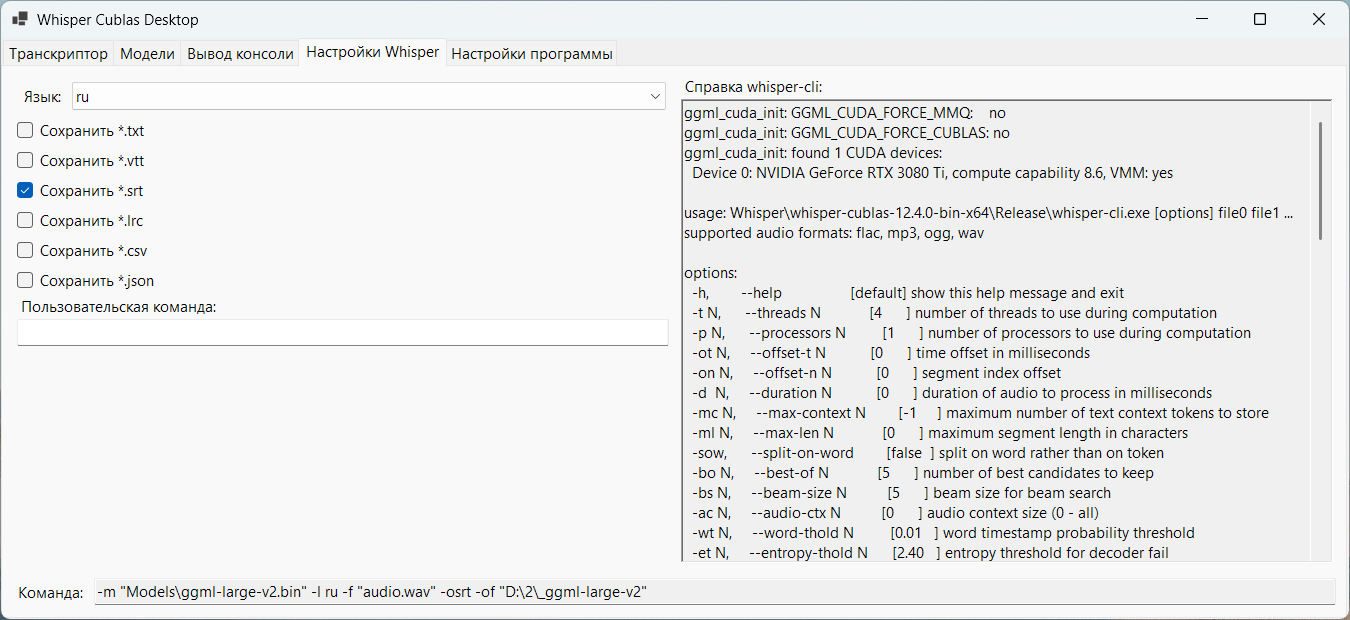Open the Настройки программы tab
The height and width of the screenshot is (620, 1350).
pos(532,54)
